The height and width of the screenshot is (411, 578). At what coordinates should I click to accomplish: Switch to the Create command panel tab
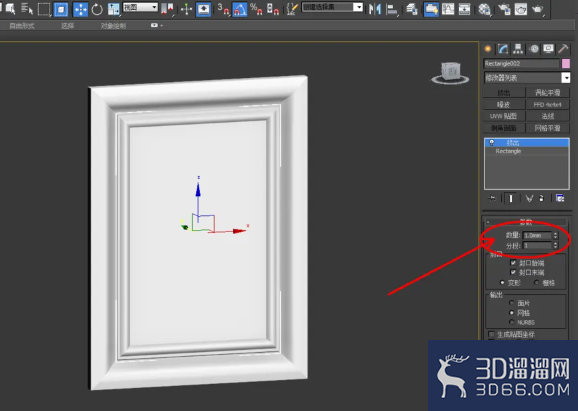(x=488, y=49)
